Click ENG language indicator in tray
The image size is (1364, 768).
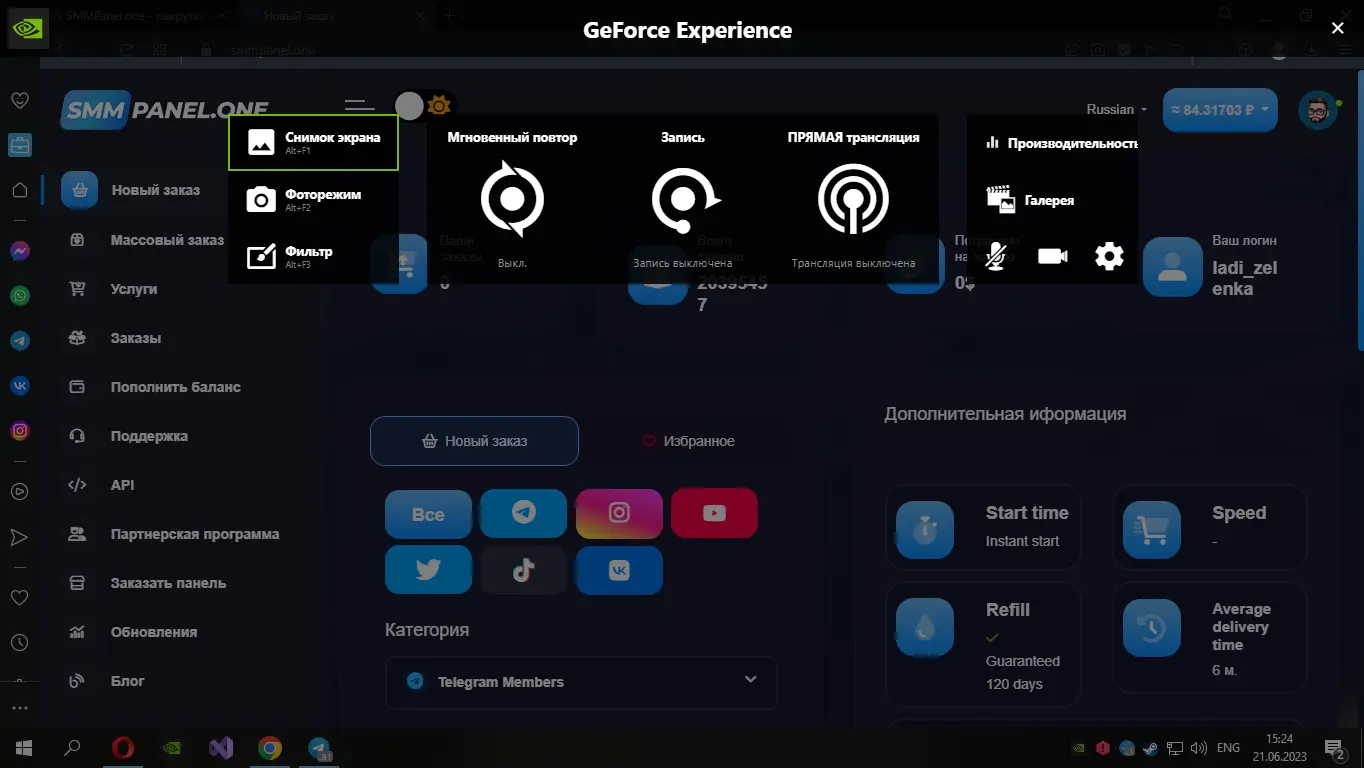[x=1229, y=747]
